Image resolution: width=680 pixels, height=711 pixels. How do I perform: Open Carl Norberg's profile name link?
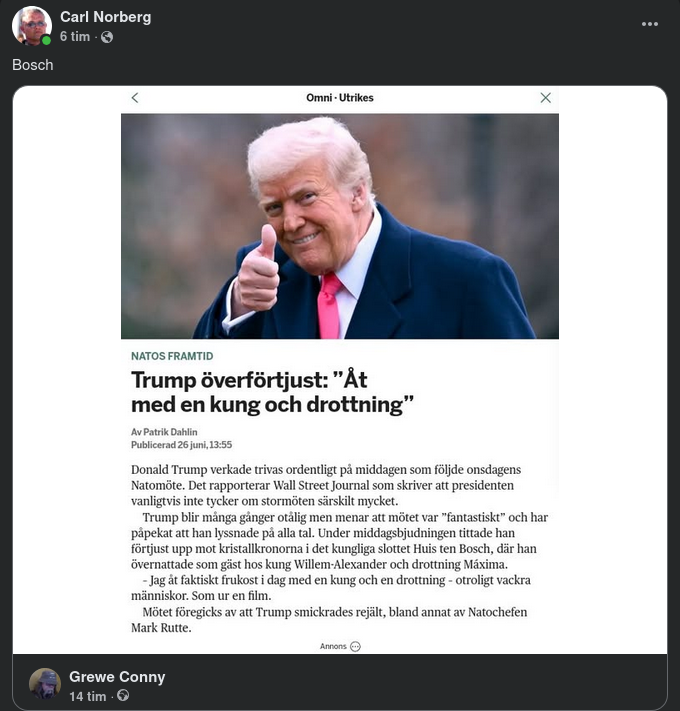click(106, 17)
